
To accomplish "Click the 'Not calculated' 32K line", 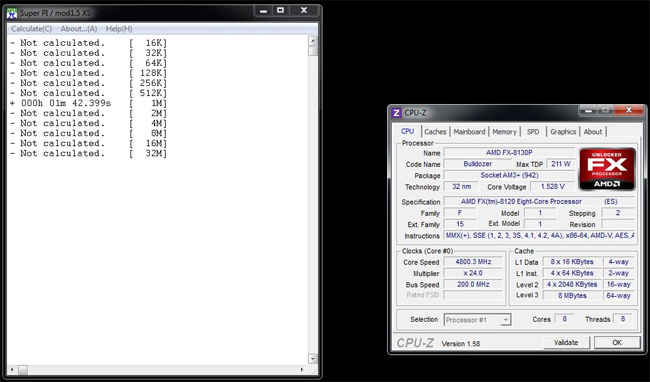I will (x=88, y=53).
